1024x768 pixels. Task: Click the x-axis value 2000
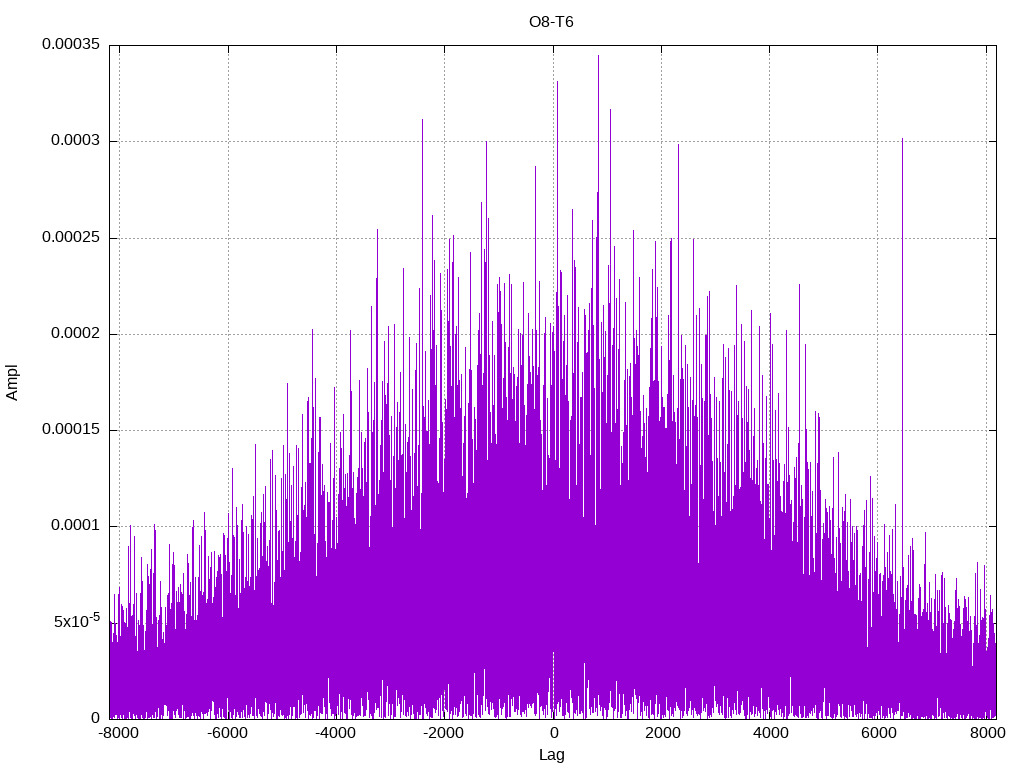point(662,733)
